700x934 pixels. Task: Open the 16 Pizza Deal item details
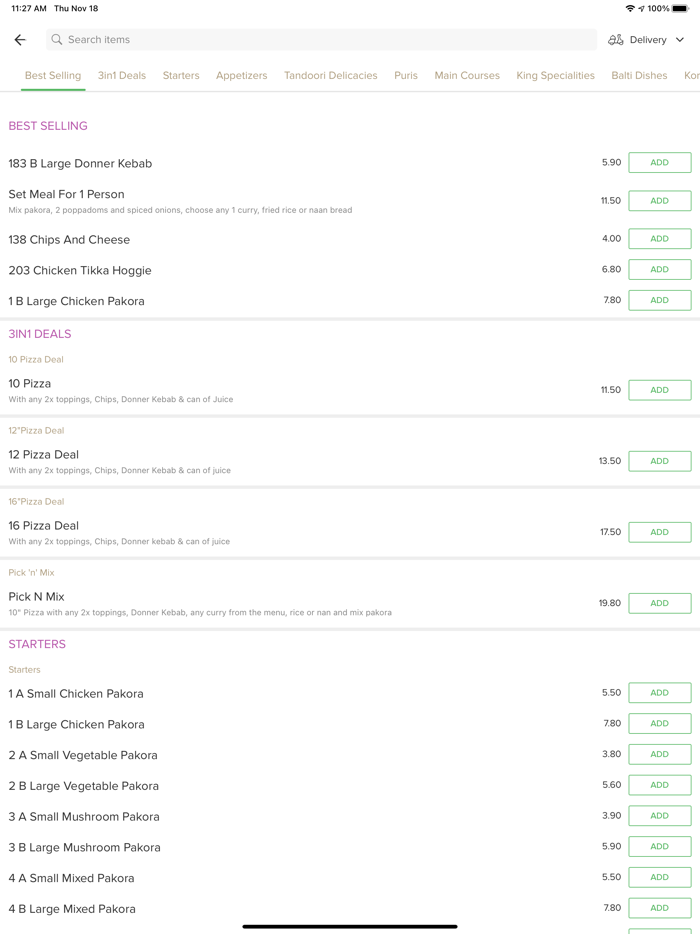click(44, 526)
